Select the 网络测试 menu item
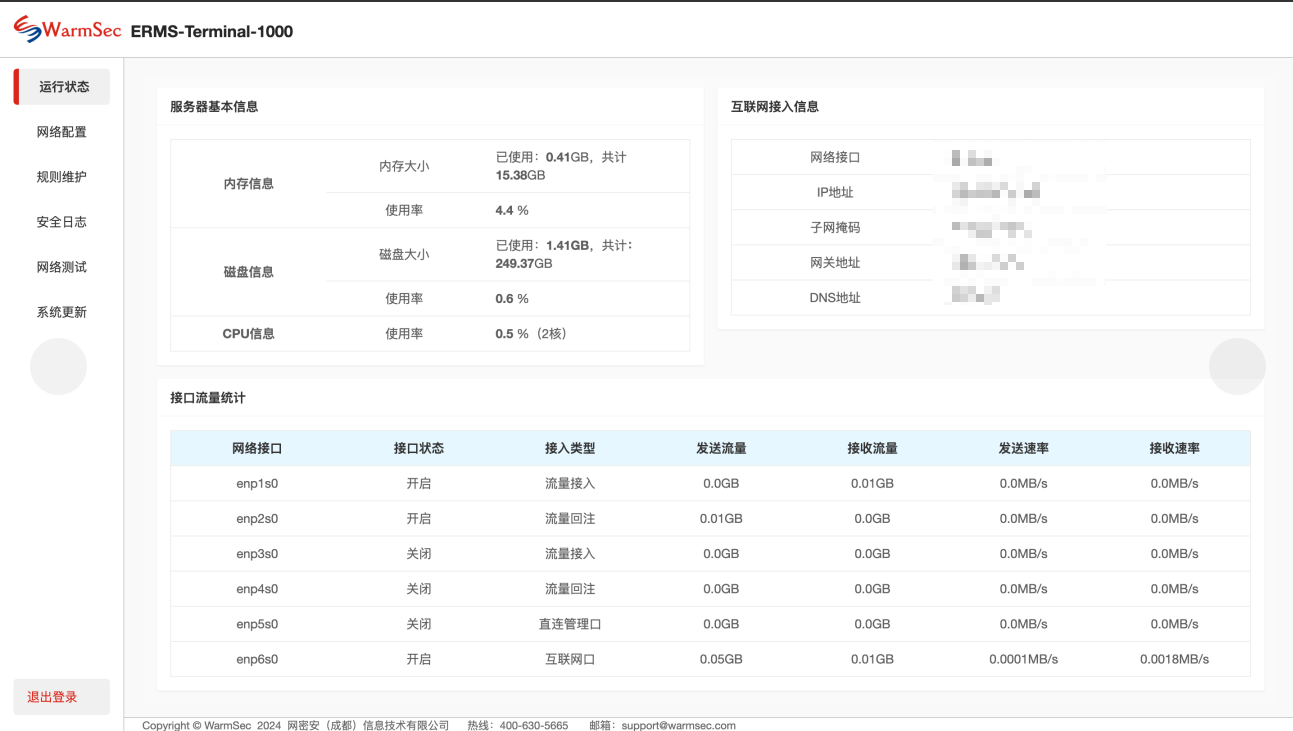The image size is (1293, 731). [x=62, y=267]
